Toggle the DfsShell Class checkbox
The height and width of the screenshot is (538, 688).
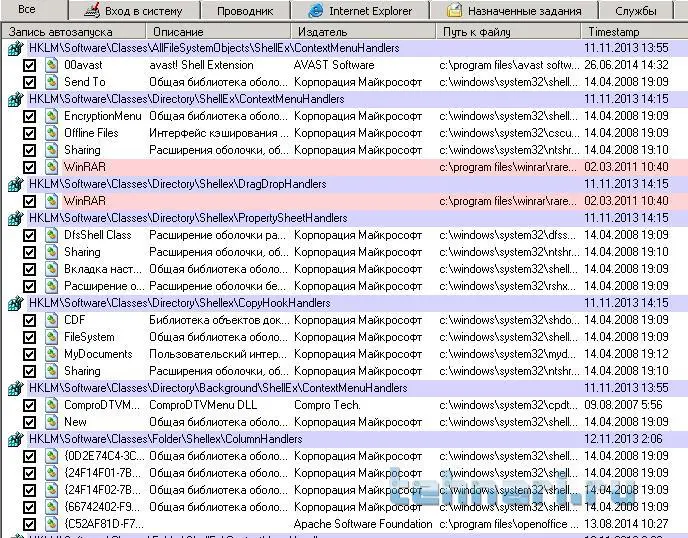point(29,236)
